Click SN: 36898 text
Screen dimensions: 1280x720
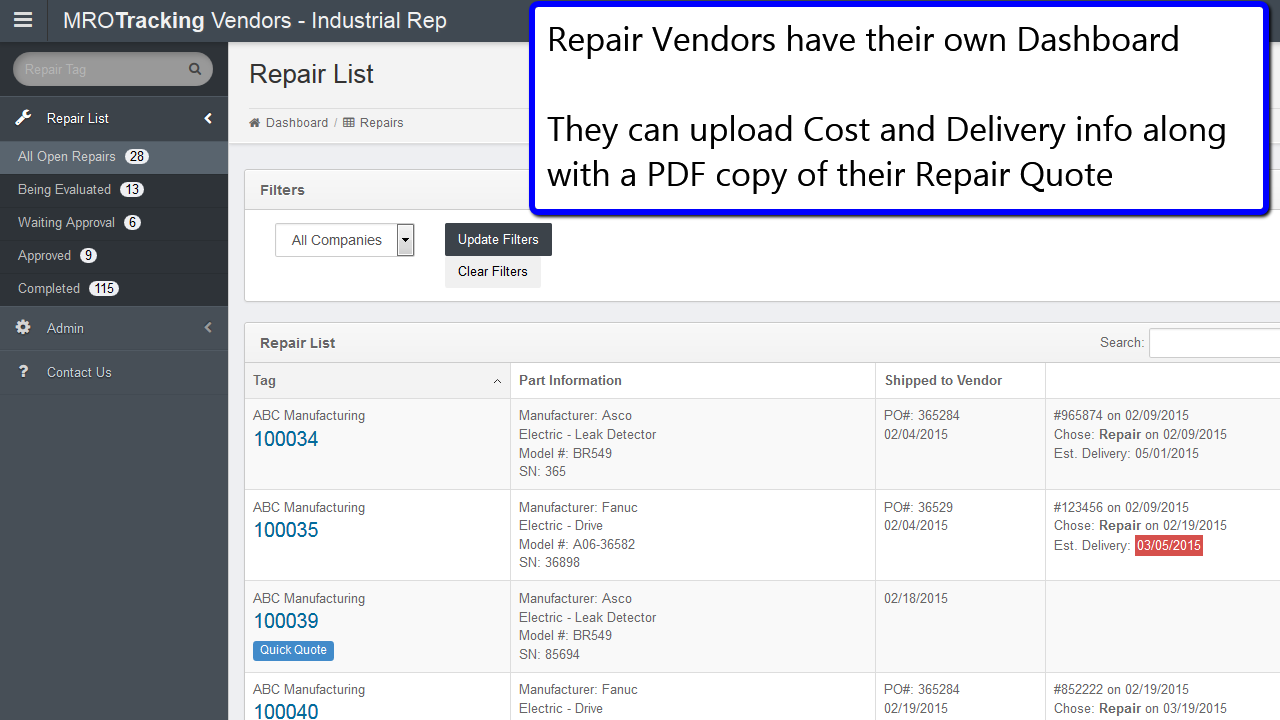549,562
